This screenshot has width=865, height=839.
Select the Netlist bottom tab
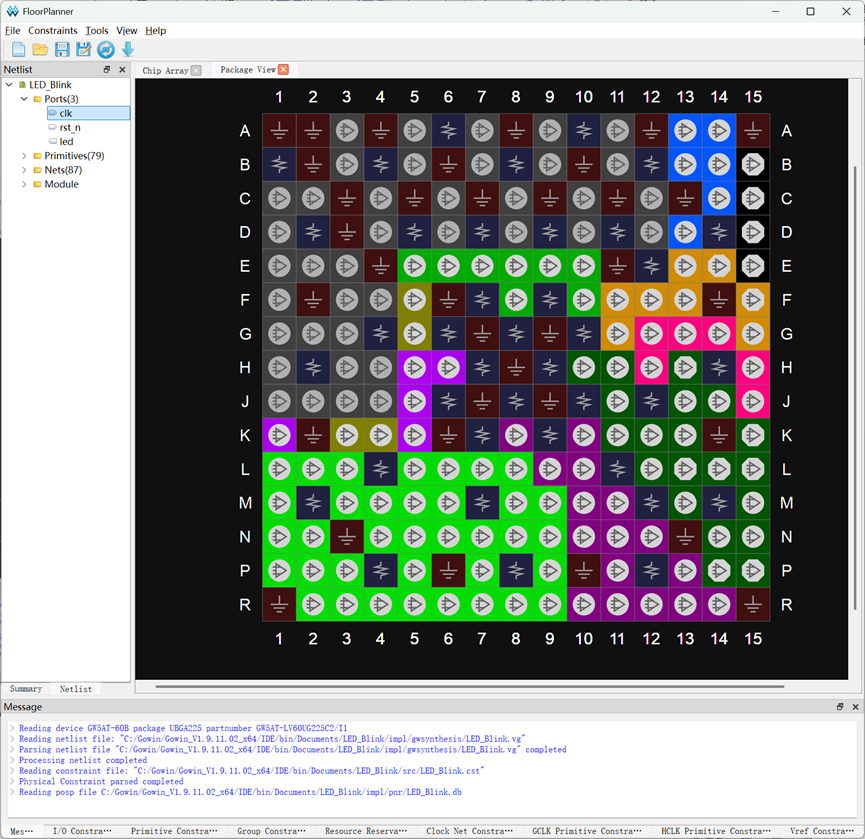point(76,688)
